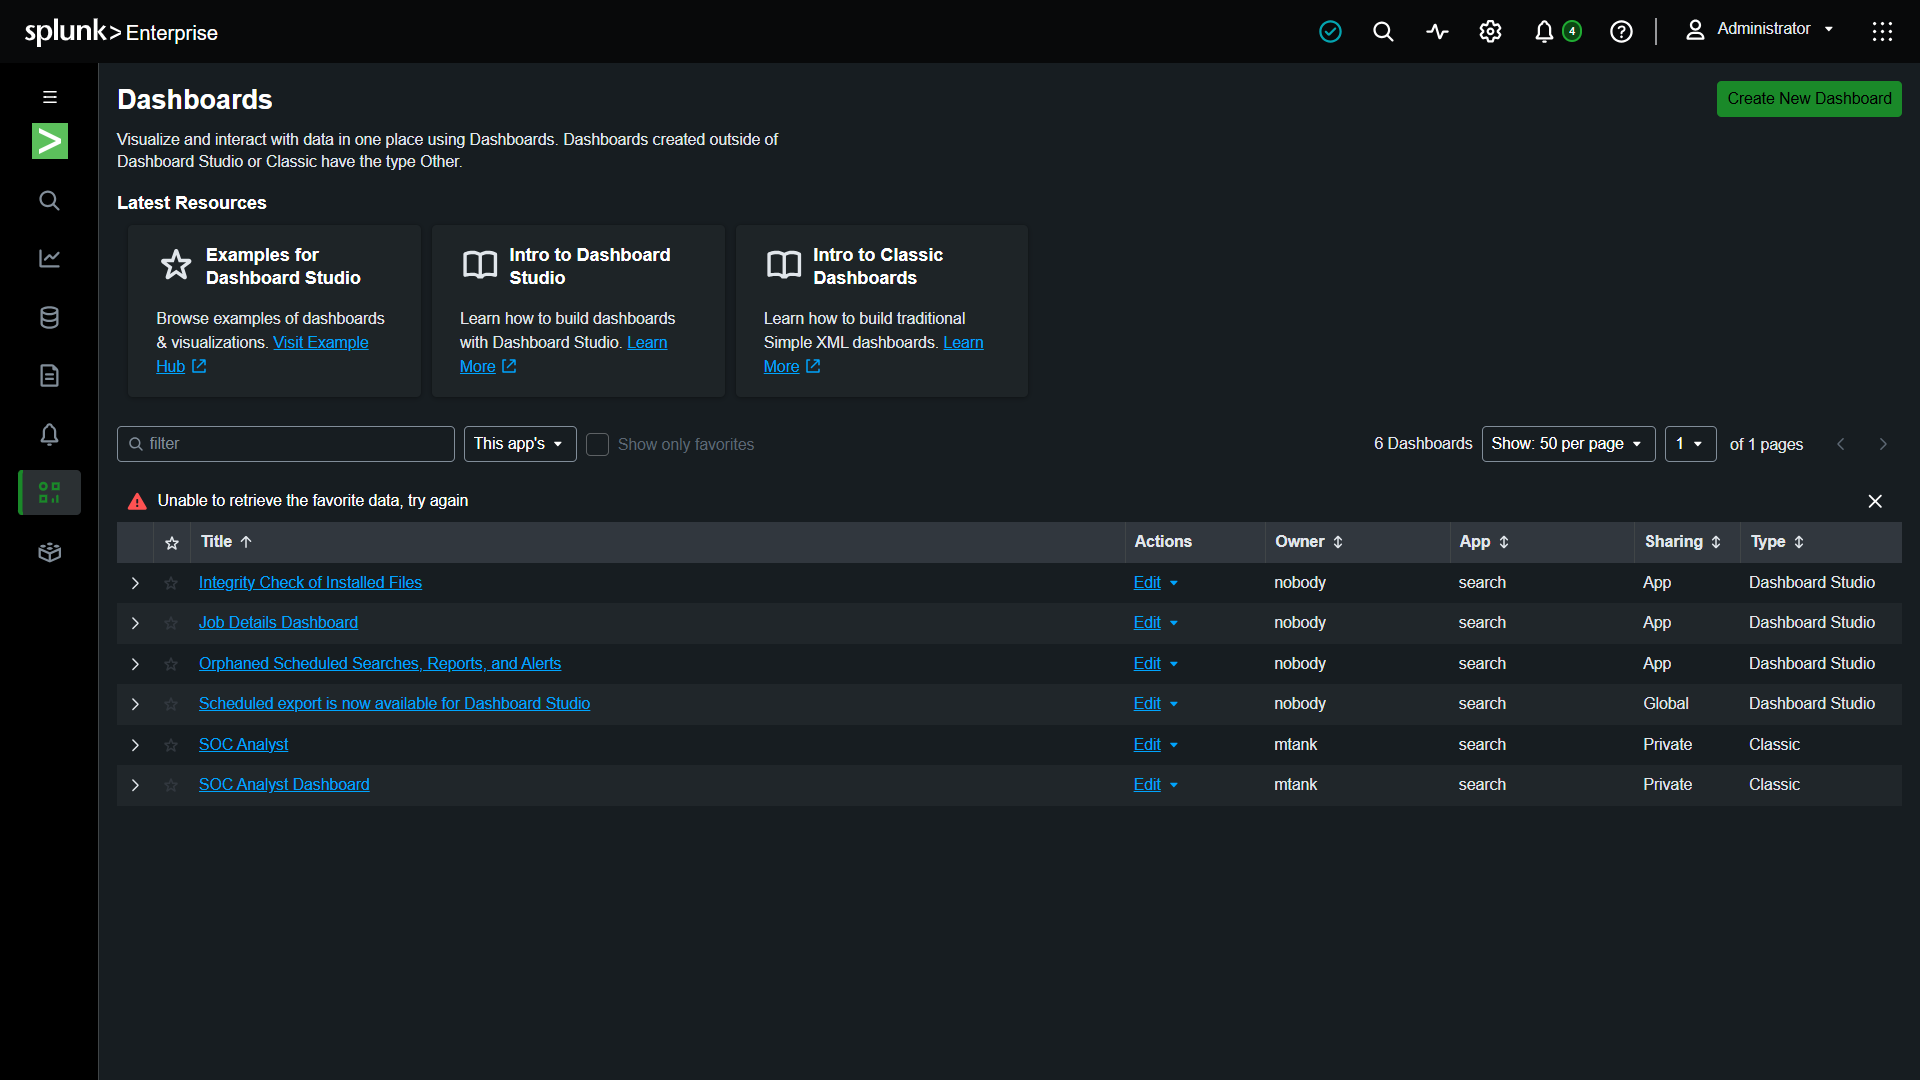Open the top bar search icon
1920x1080 pixels.
click(1383, 32)
